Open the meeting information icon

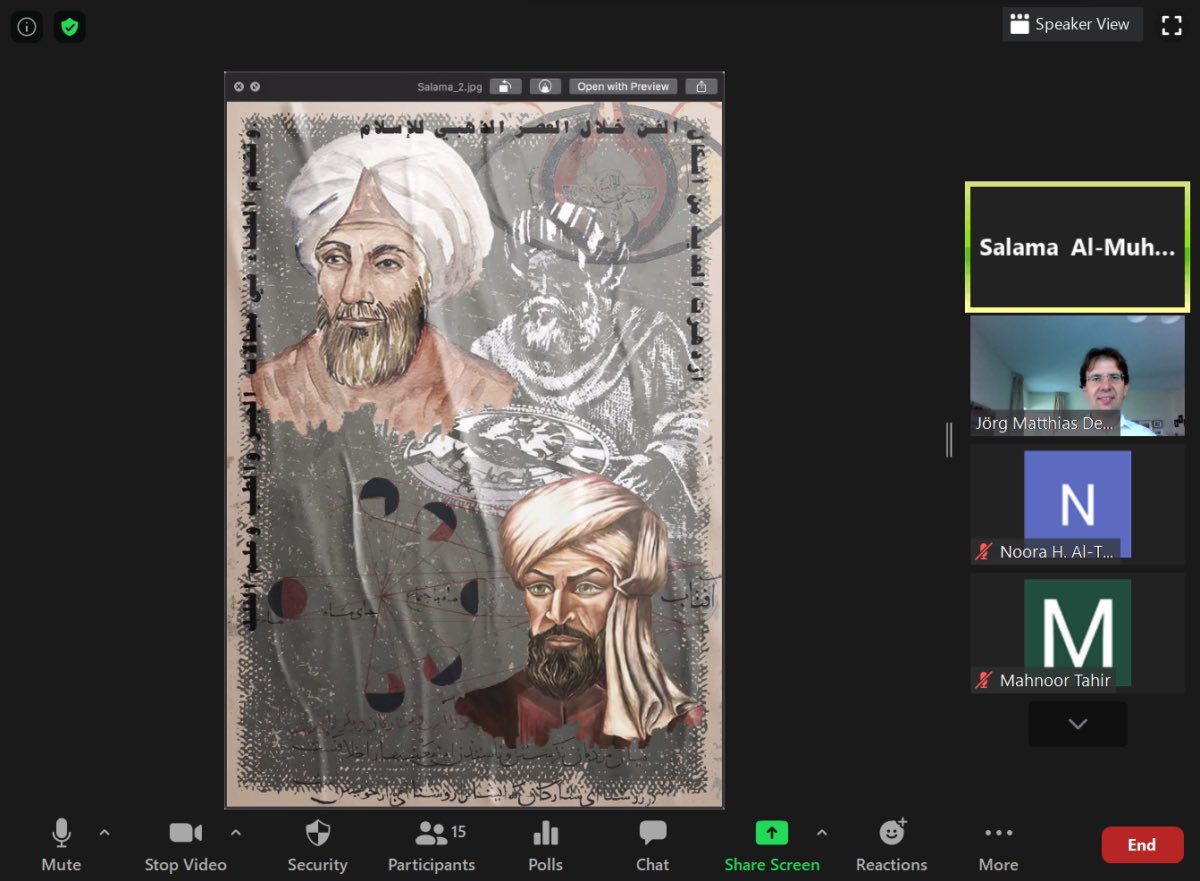26,27
